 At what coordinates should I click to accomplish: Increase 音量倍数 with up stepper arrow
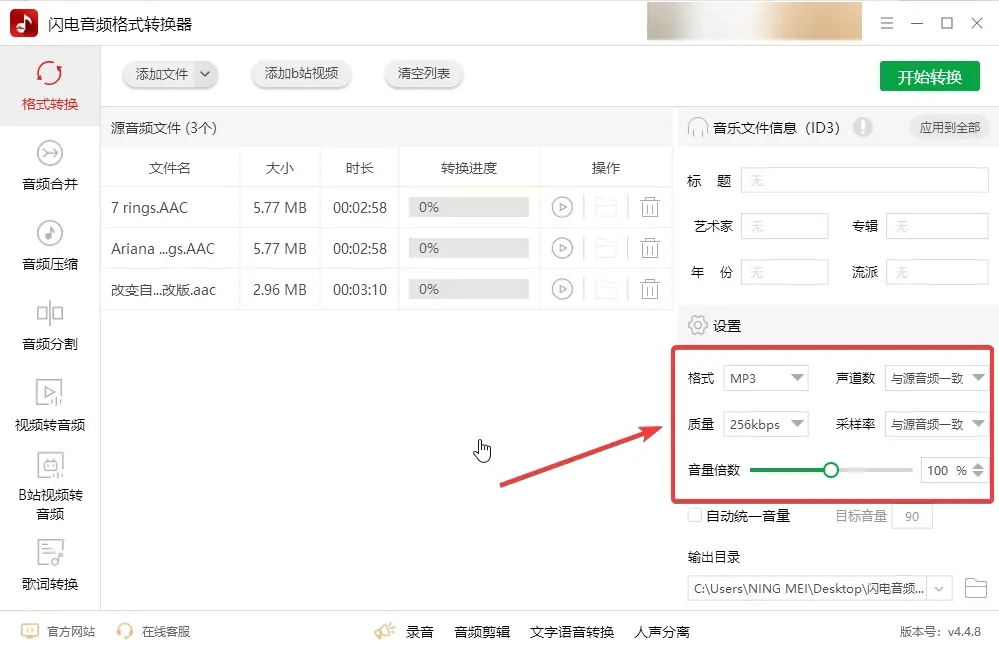978,466
